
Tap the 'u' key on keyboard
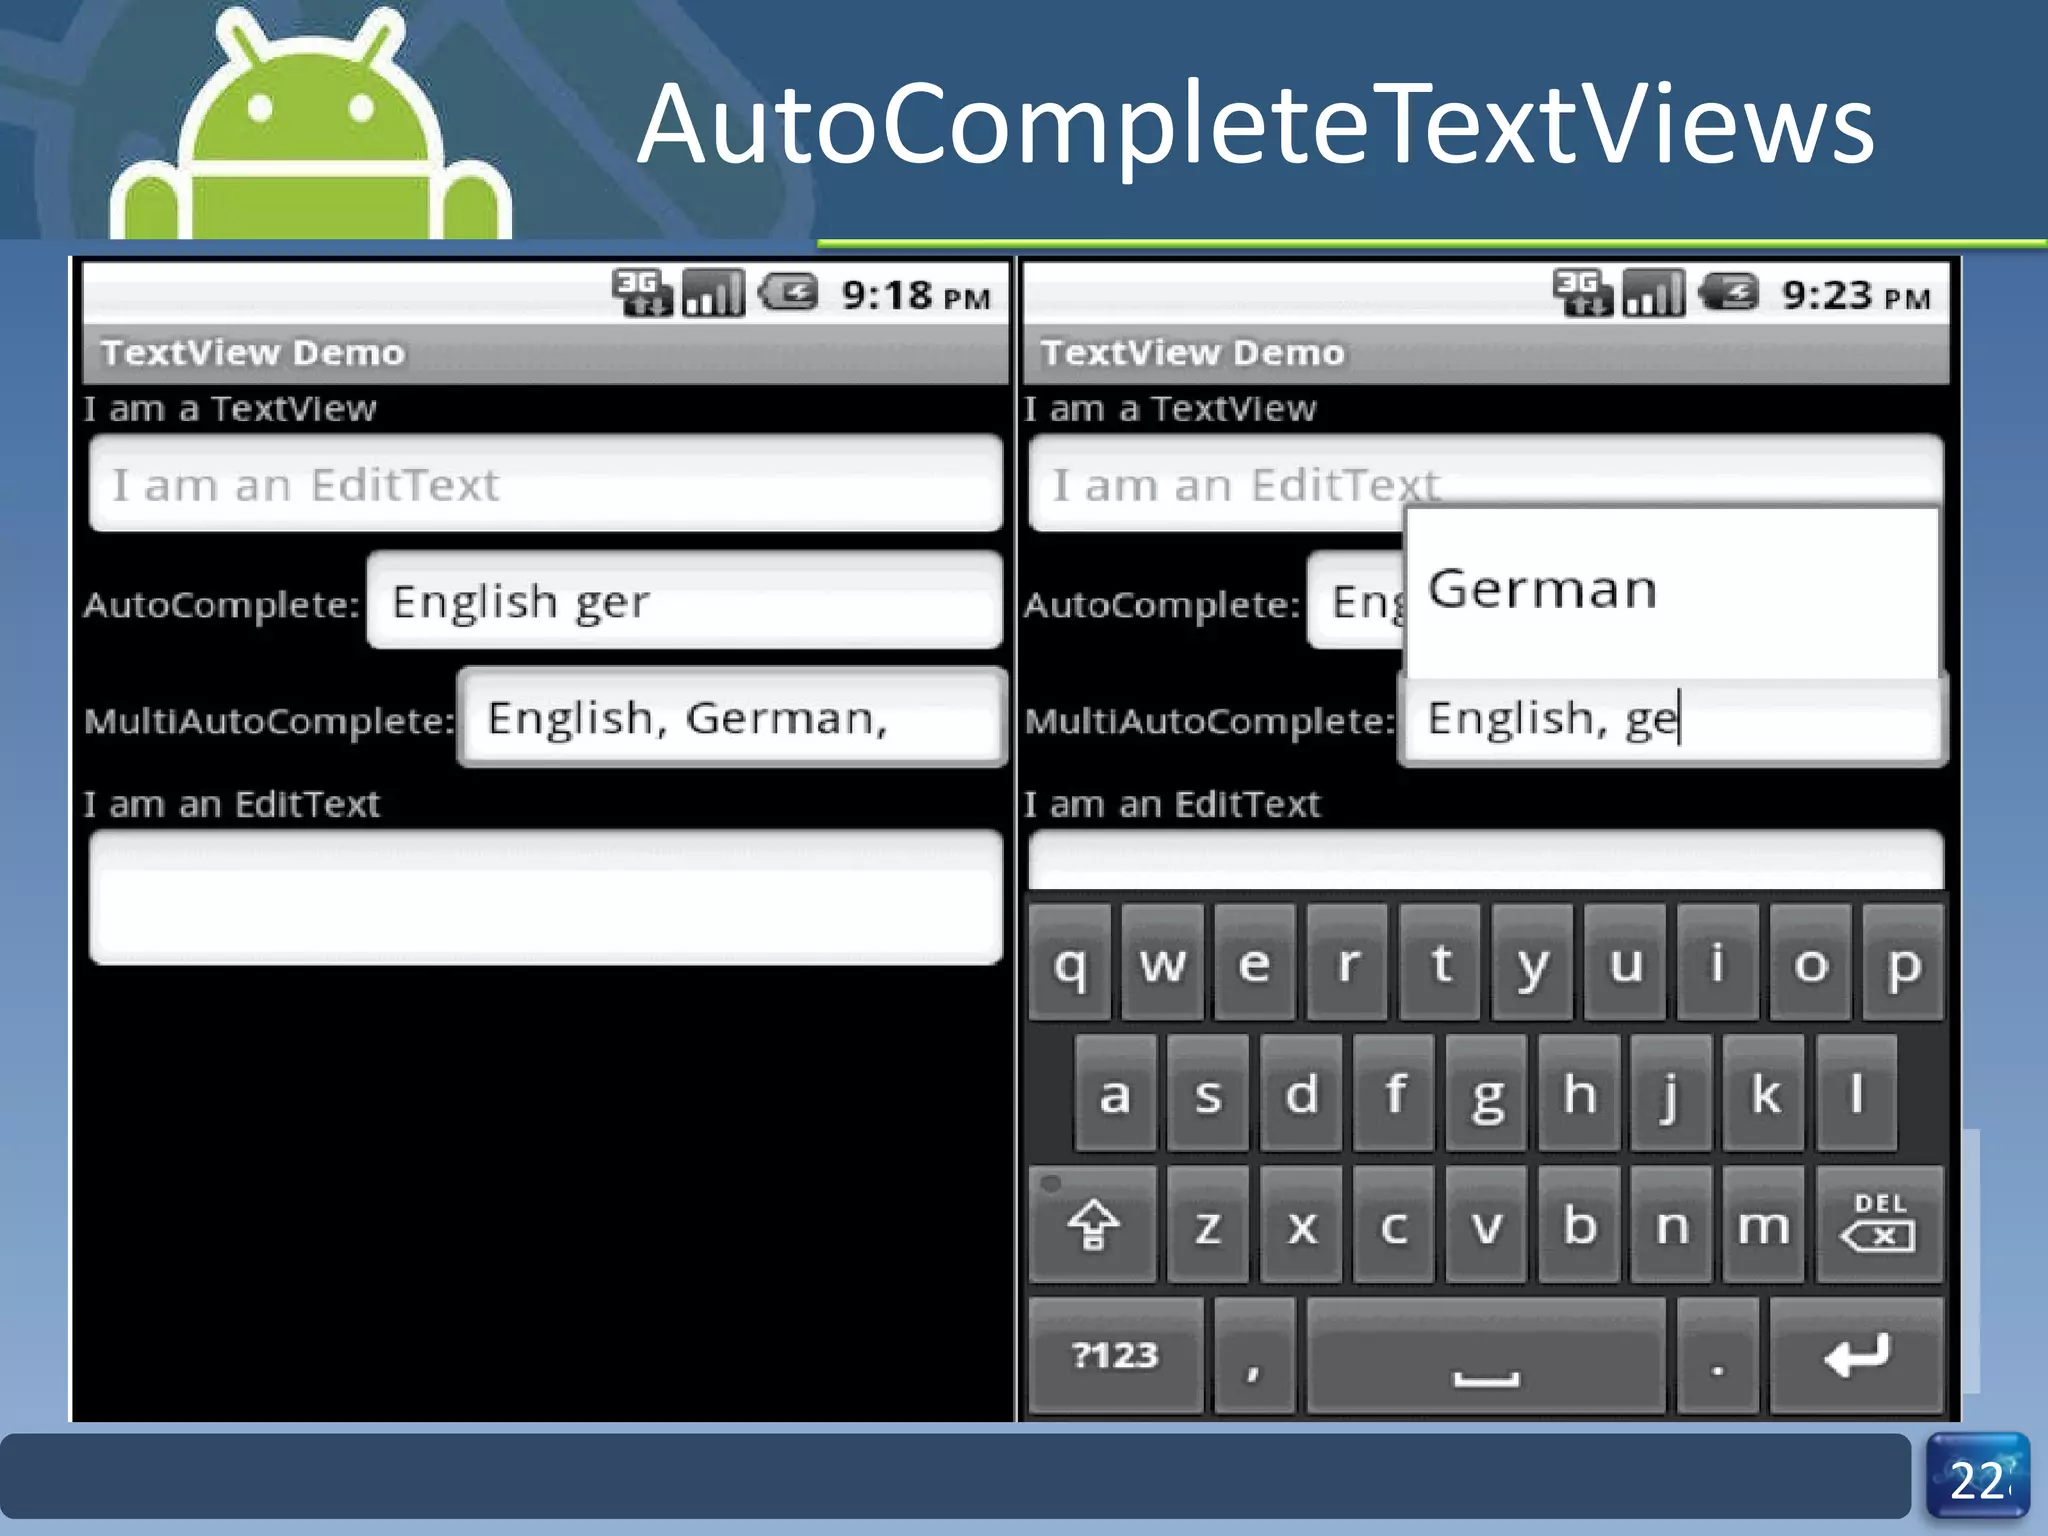(1625, 963)
